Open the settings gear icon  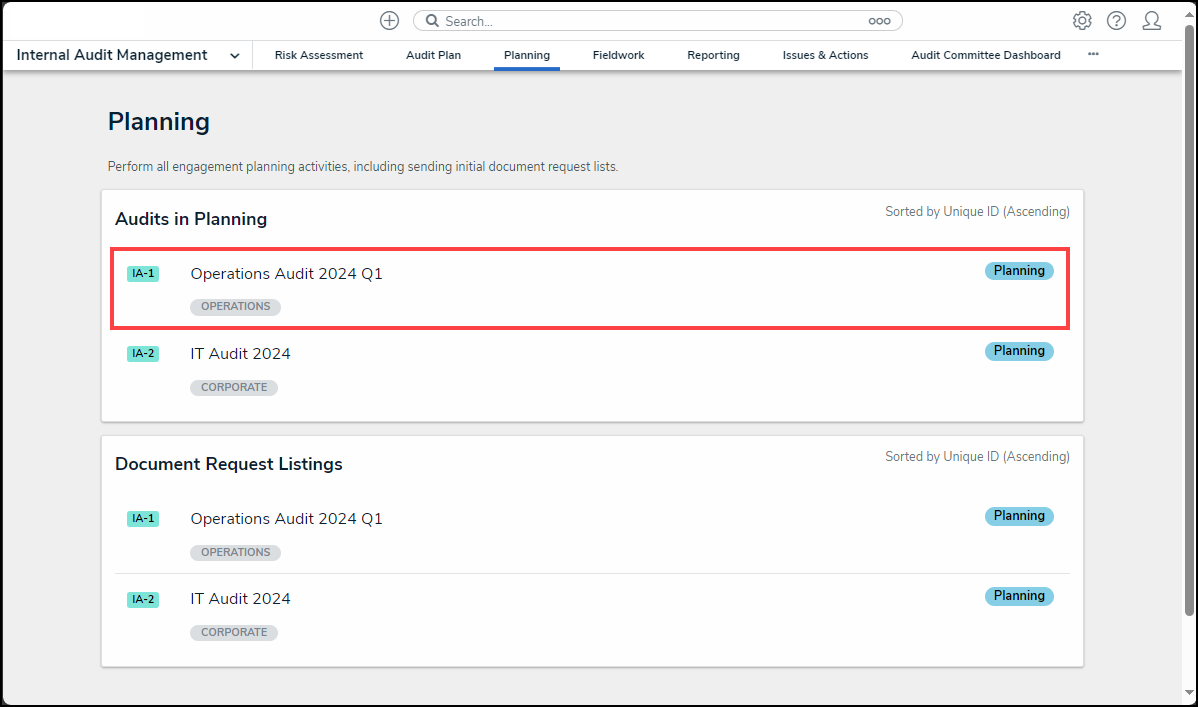(x=1082, y=21)
